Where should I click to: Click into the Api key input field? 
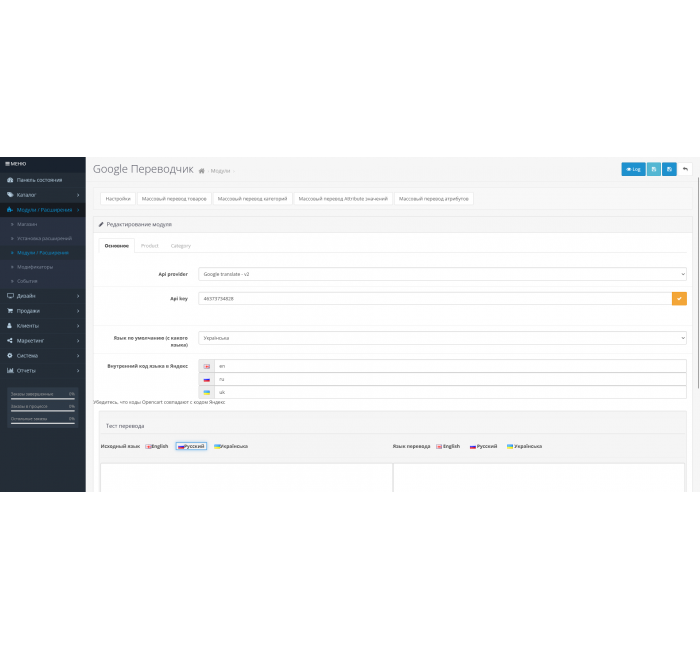coord(435,299)
